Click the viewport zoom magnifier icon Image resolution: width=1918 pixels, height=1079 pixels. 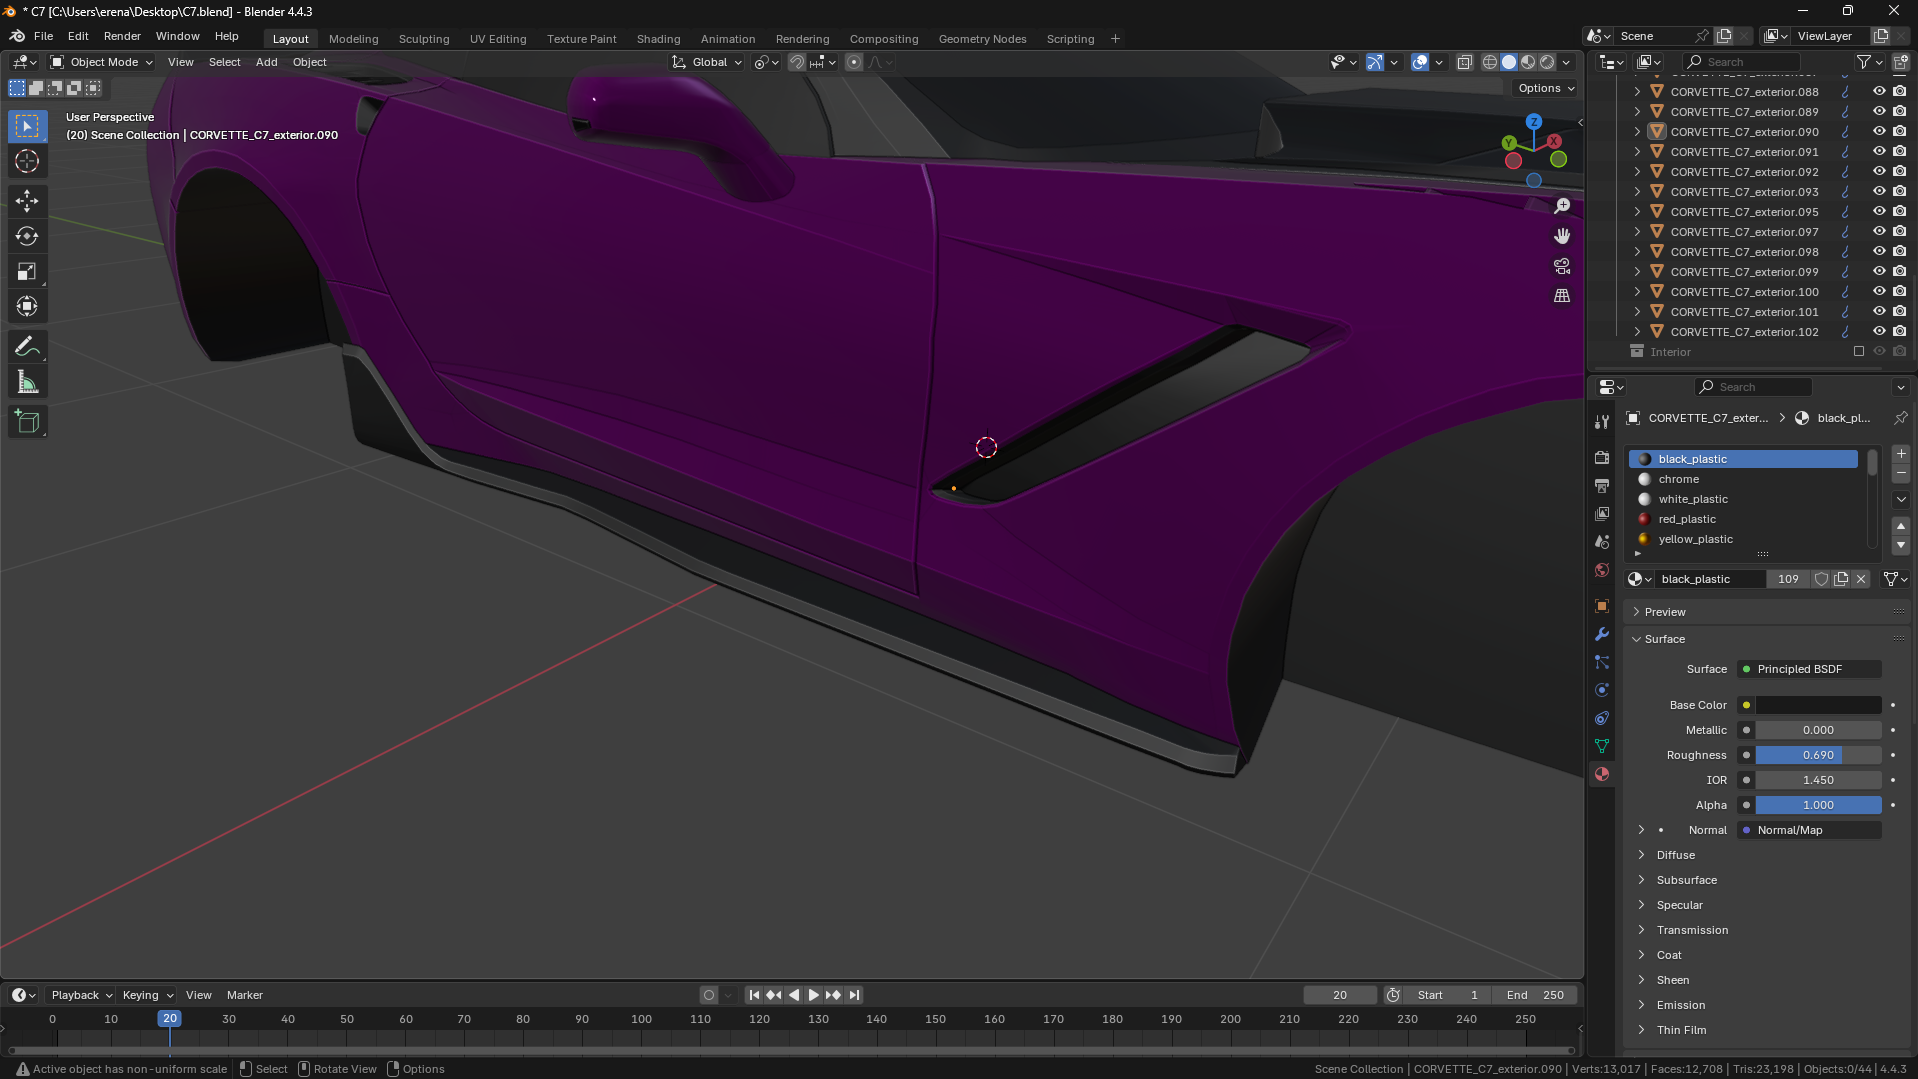click(1562, 206)
